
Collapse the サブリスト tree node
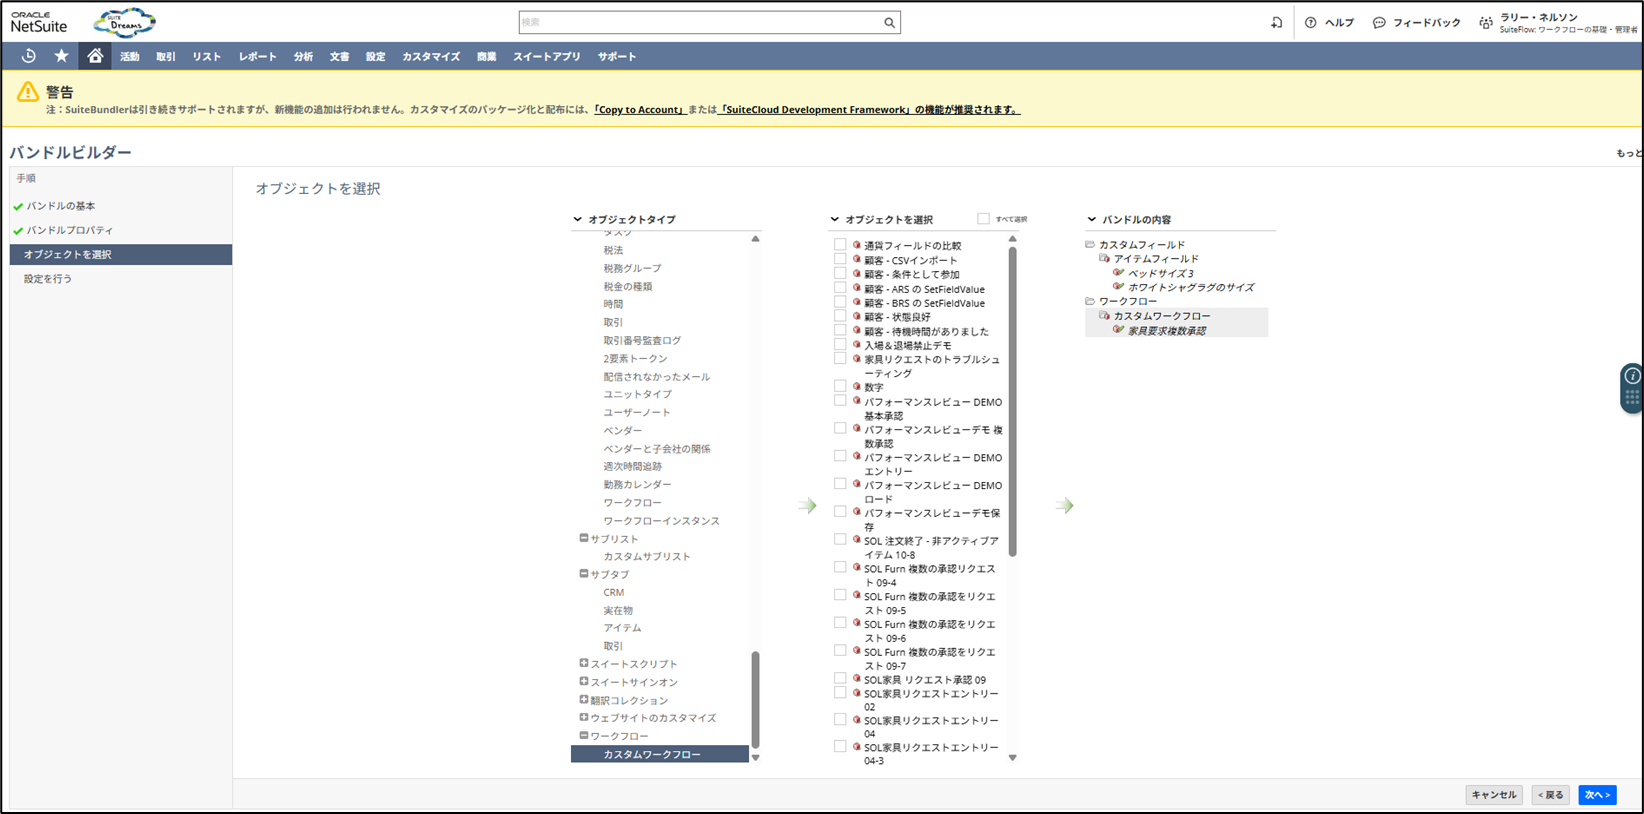tap(583, 538)
